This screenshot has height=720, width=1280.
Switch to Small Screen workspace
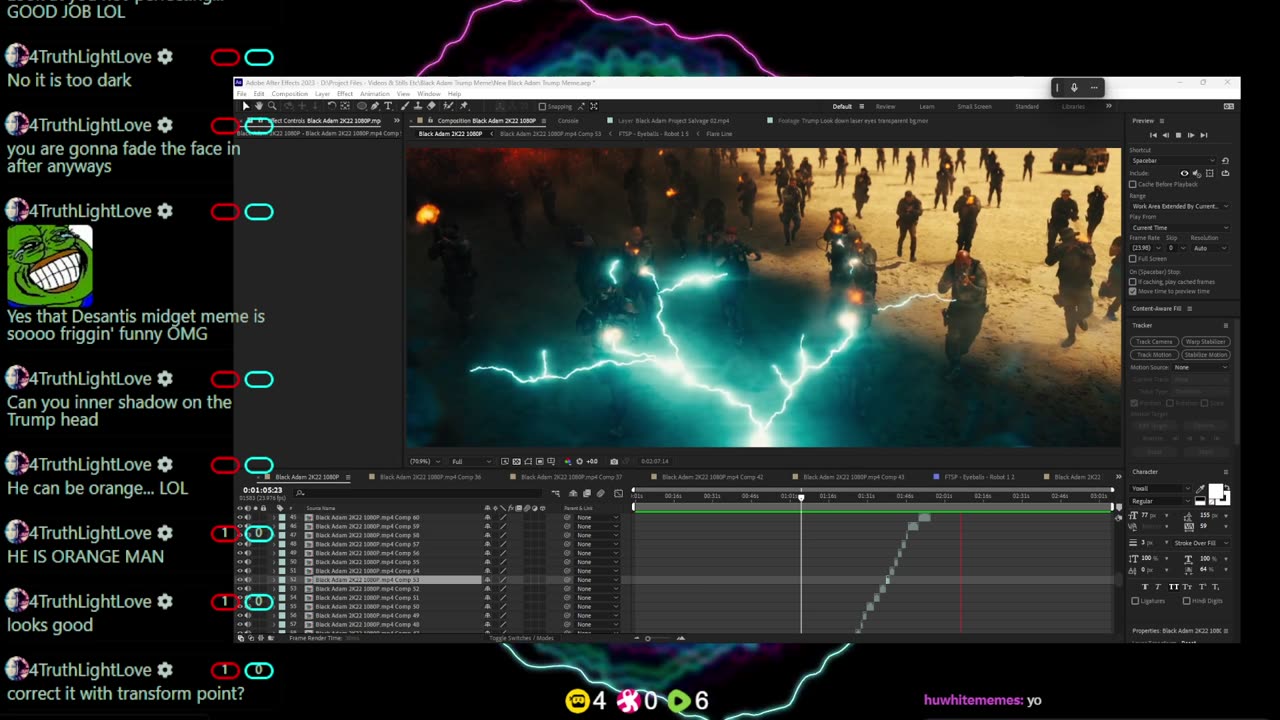point(974,106)
